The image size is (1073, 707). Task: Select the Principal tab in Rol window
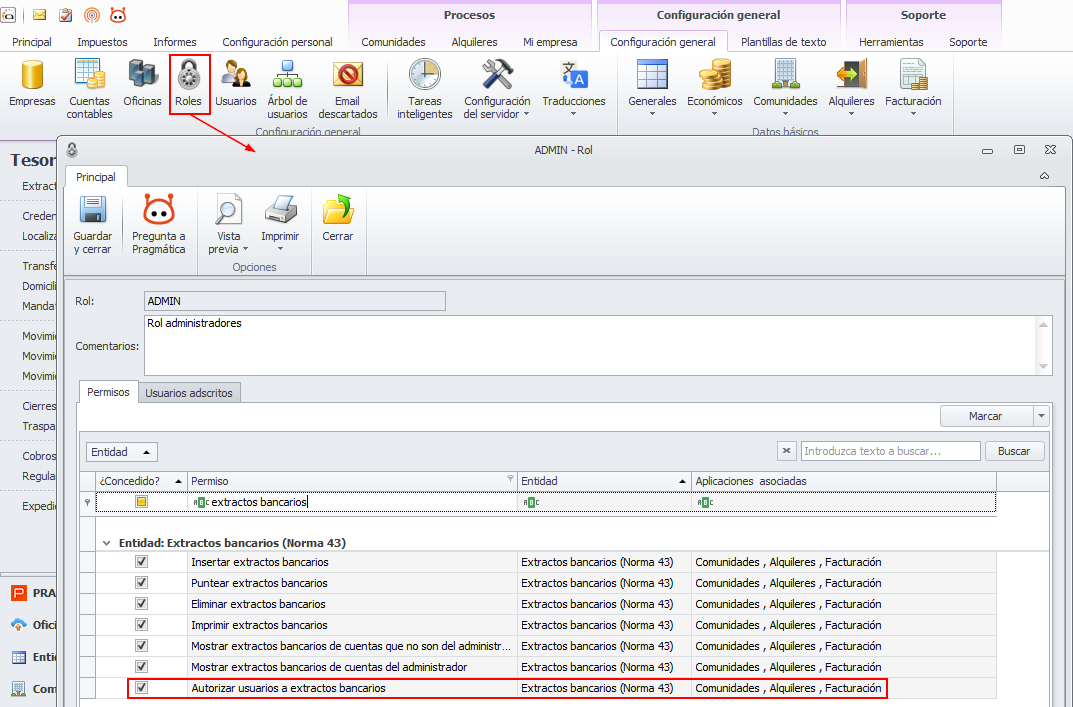[x=96, y=177]
